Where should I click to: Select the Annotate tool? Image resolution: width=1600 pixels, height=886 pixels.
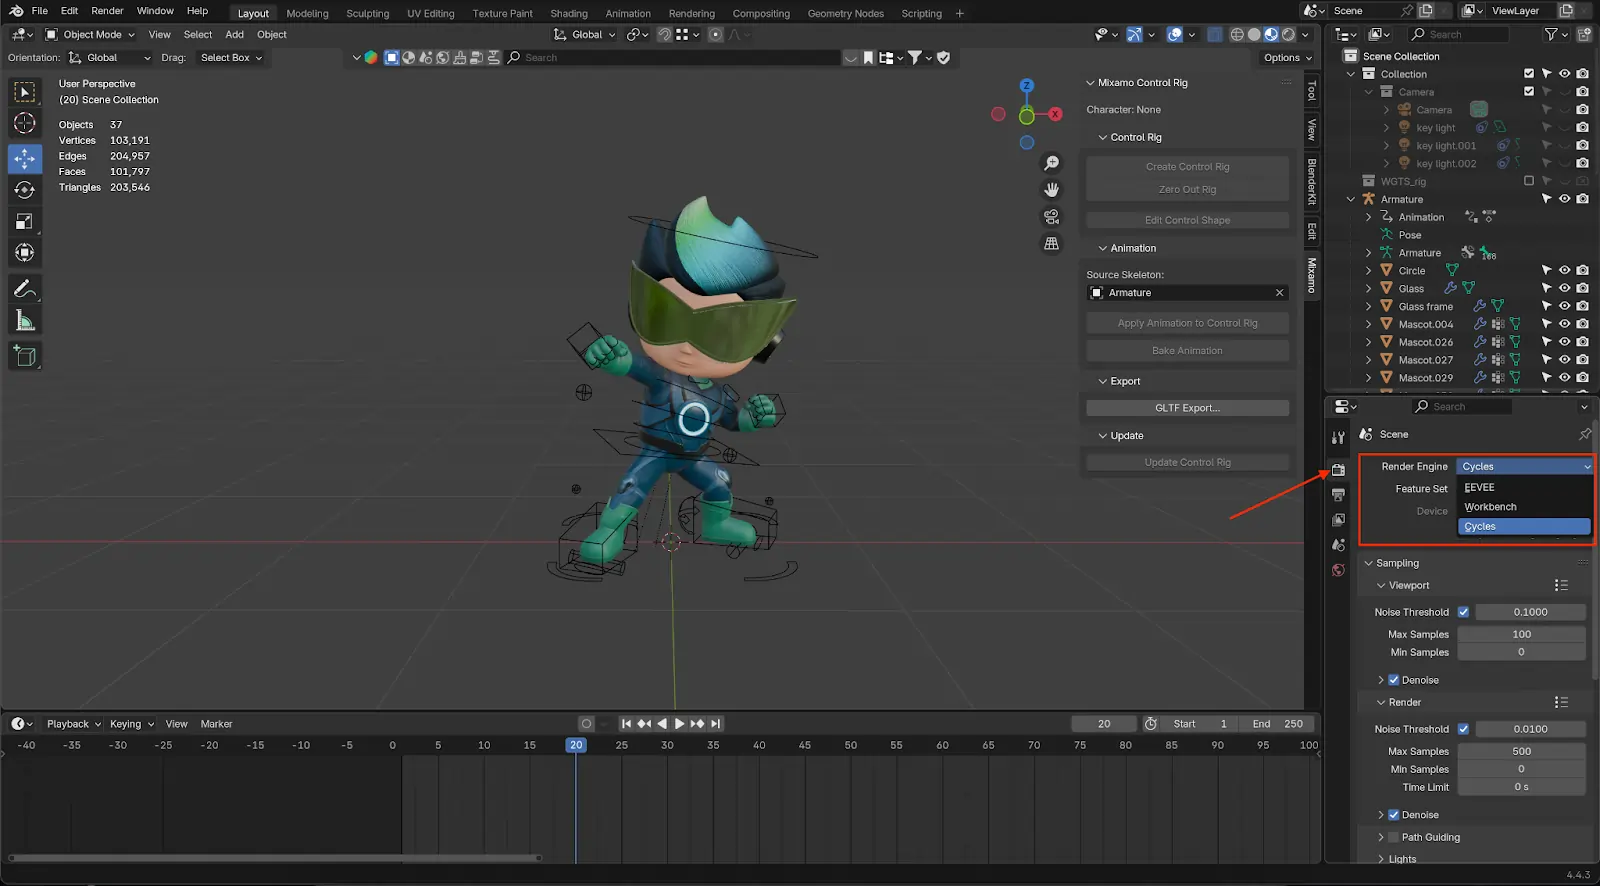pos(25,289)
